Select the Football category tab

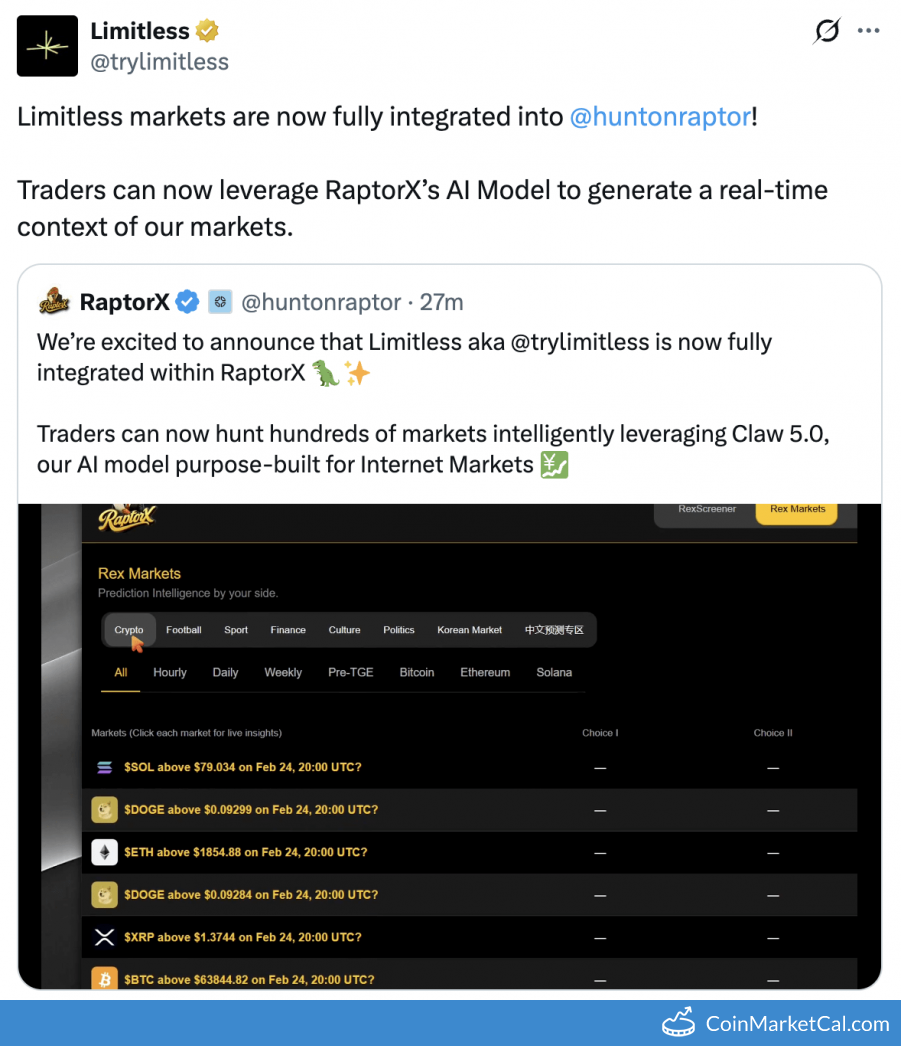184,630
